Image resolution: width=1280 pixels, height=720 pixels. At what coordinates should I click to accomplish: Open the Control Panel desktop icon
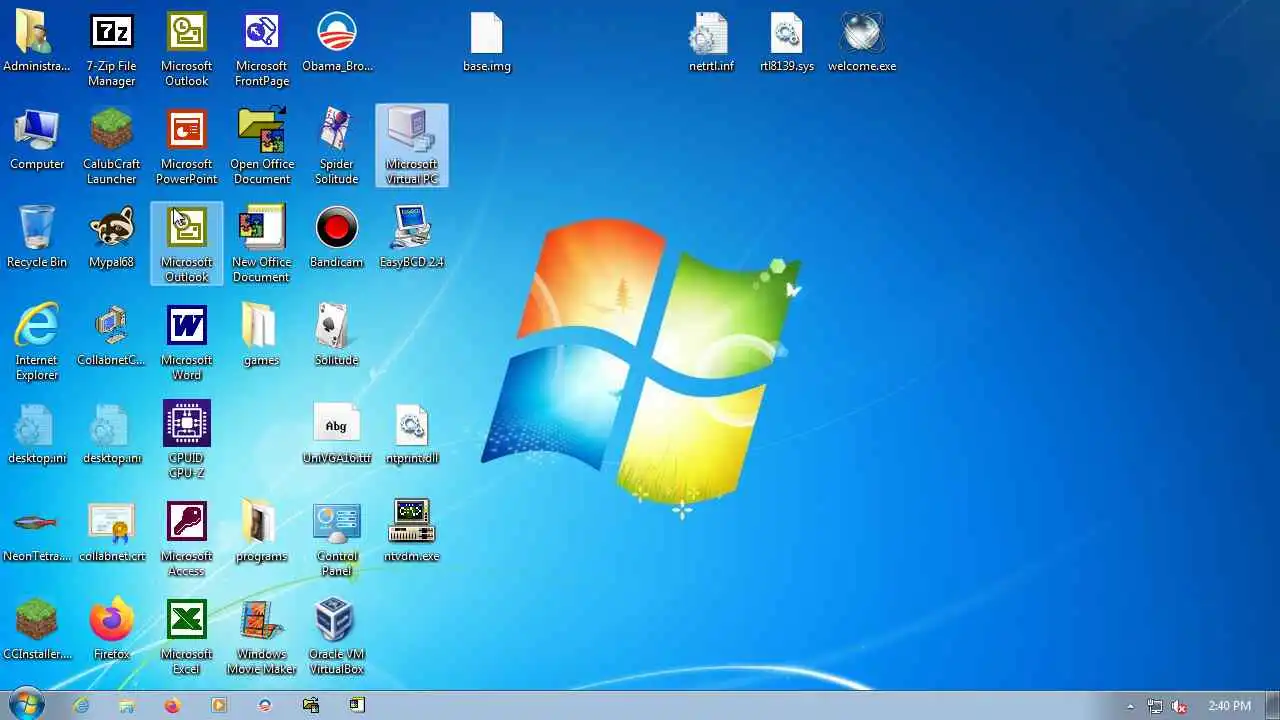tap(336, 539)
